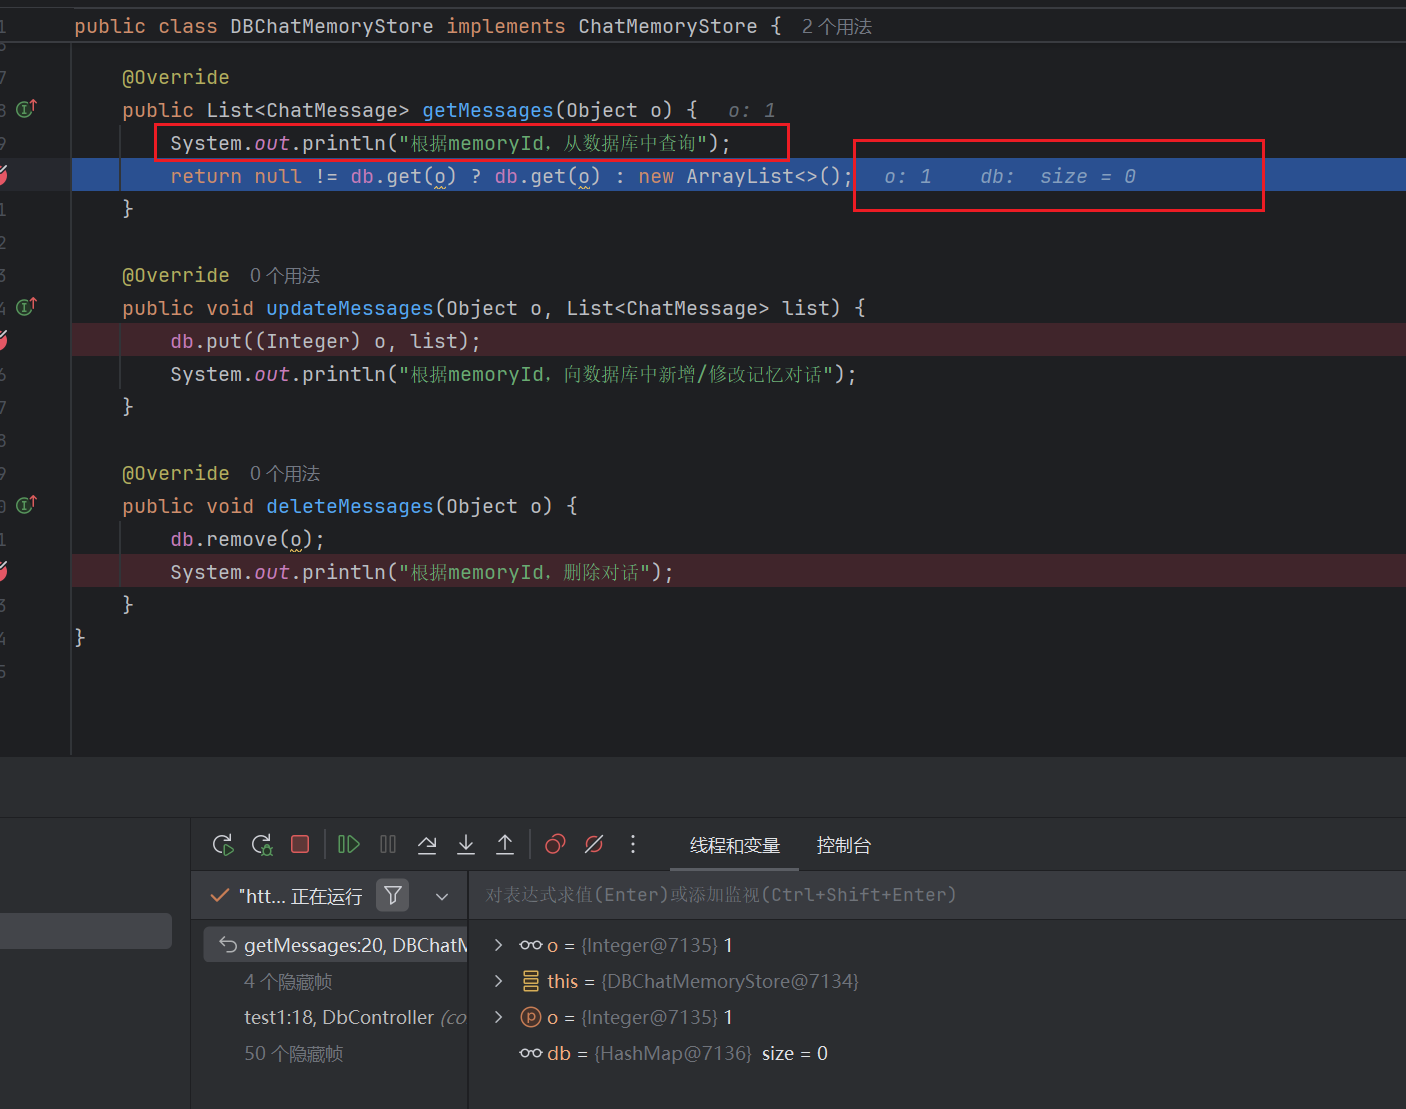Expand the parameter o = {Integer@7135} variable
Image resolution: width=1406 pixels, height=1109 pixels.
click(499, 1017)
